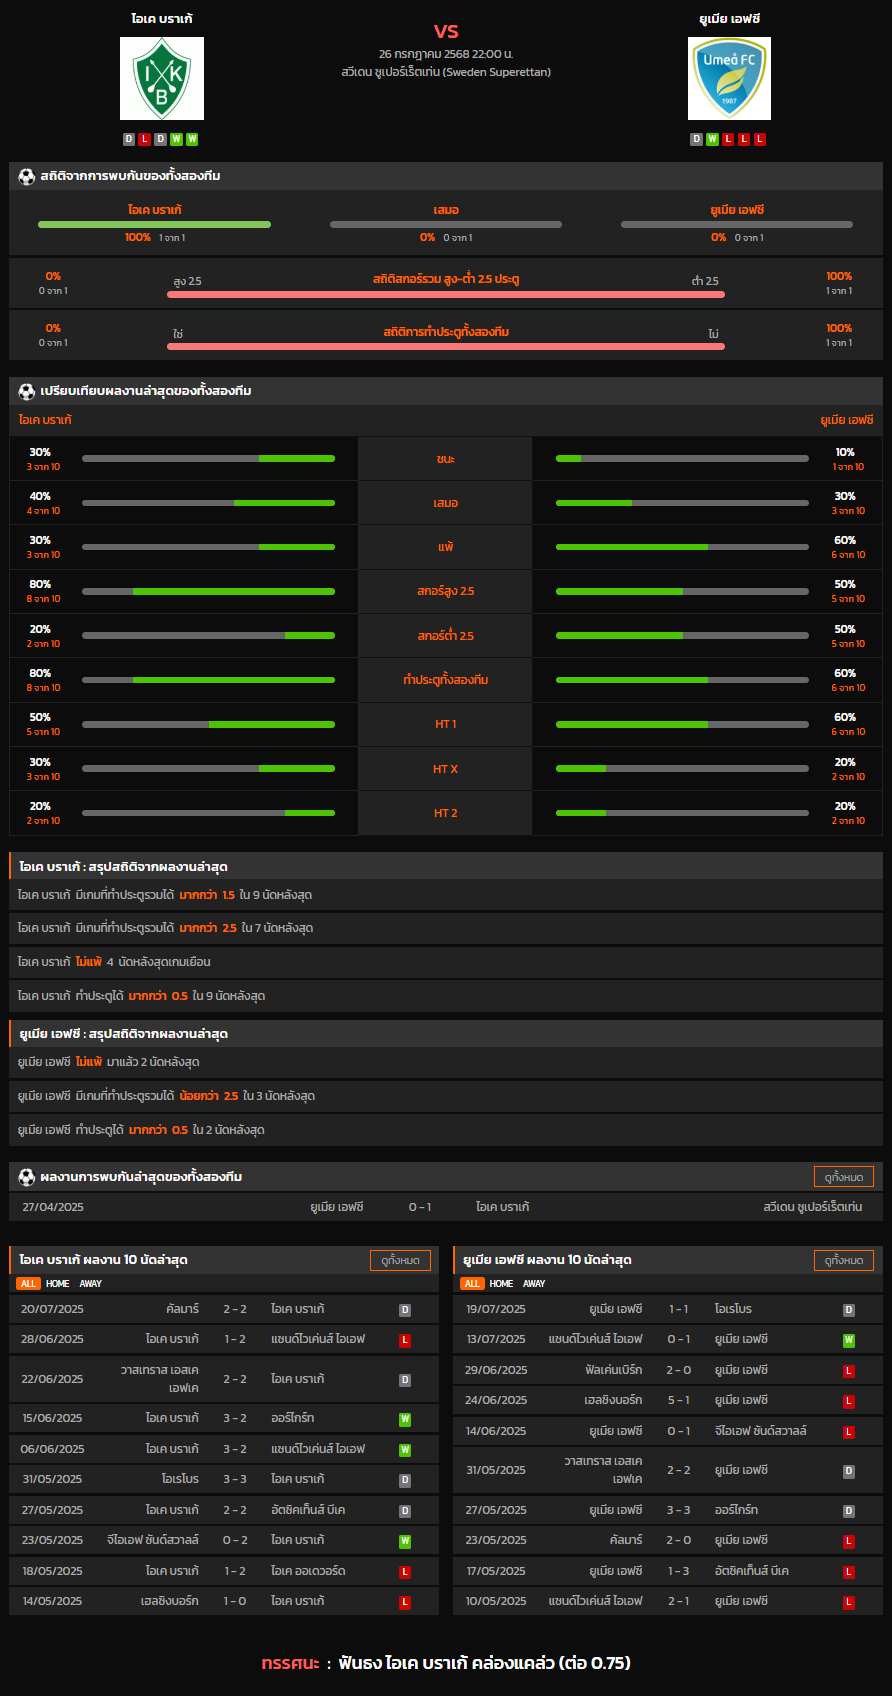Click the D result badge on the 20/07/2025 row
The image size is (892, 1696).
(x=405, y=1310)
